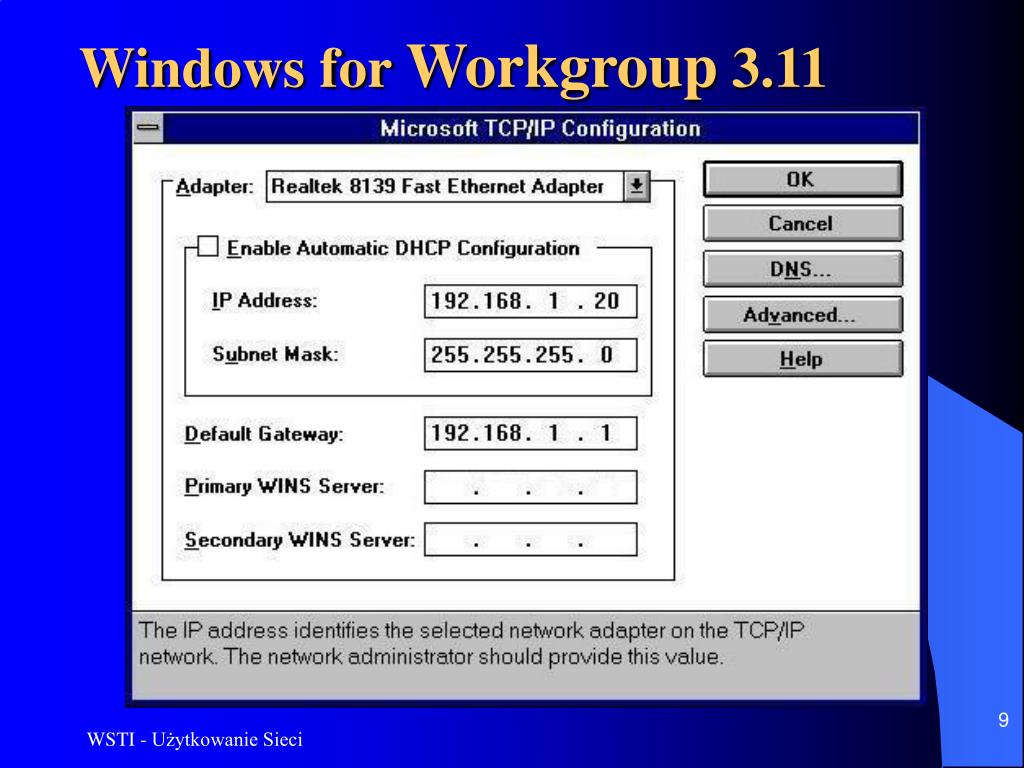Image resolution: width=1024 pixels, height=768 pixels.
Task: Click the empty Primary WINS Server field
Action: (530, 487)
